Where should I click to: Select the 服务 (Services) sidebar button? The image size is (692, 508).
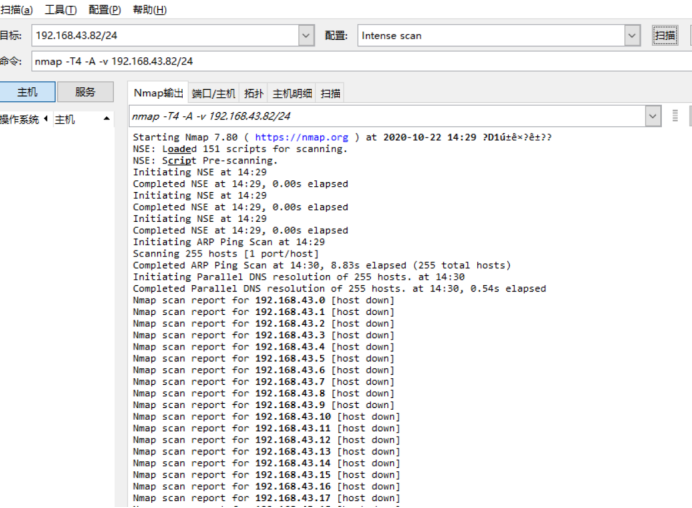point(85,92)
